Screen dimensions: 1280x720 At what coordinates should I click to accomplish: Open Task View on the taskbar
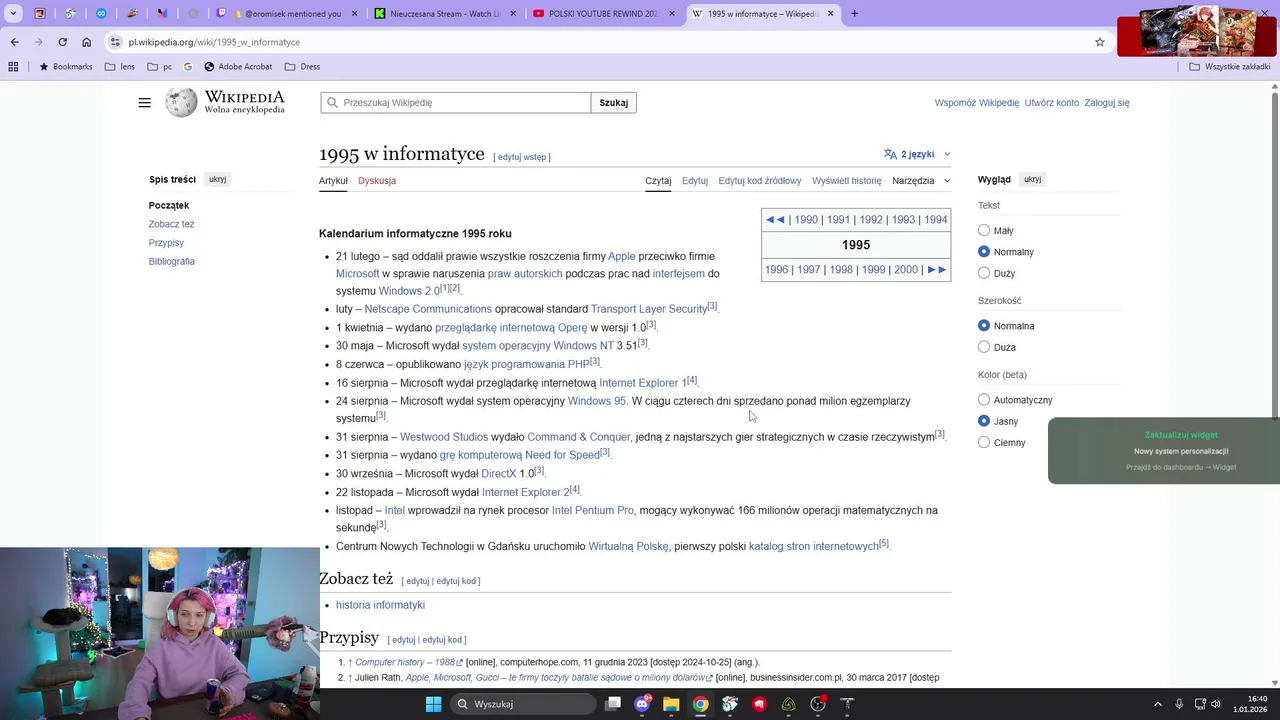coord(613,704)
